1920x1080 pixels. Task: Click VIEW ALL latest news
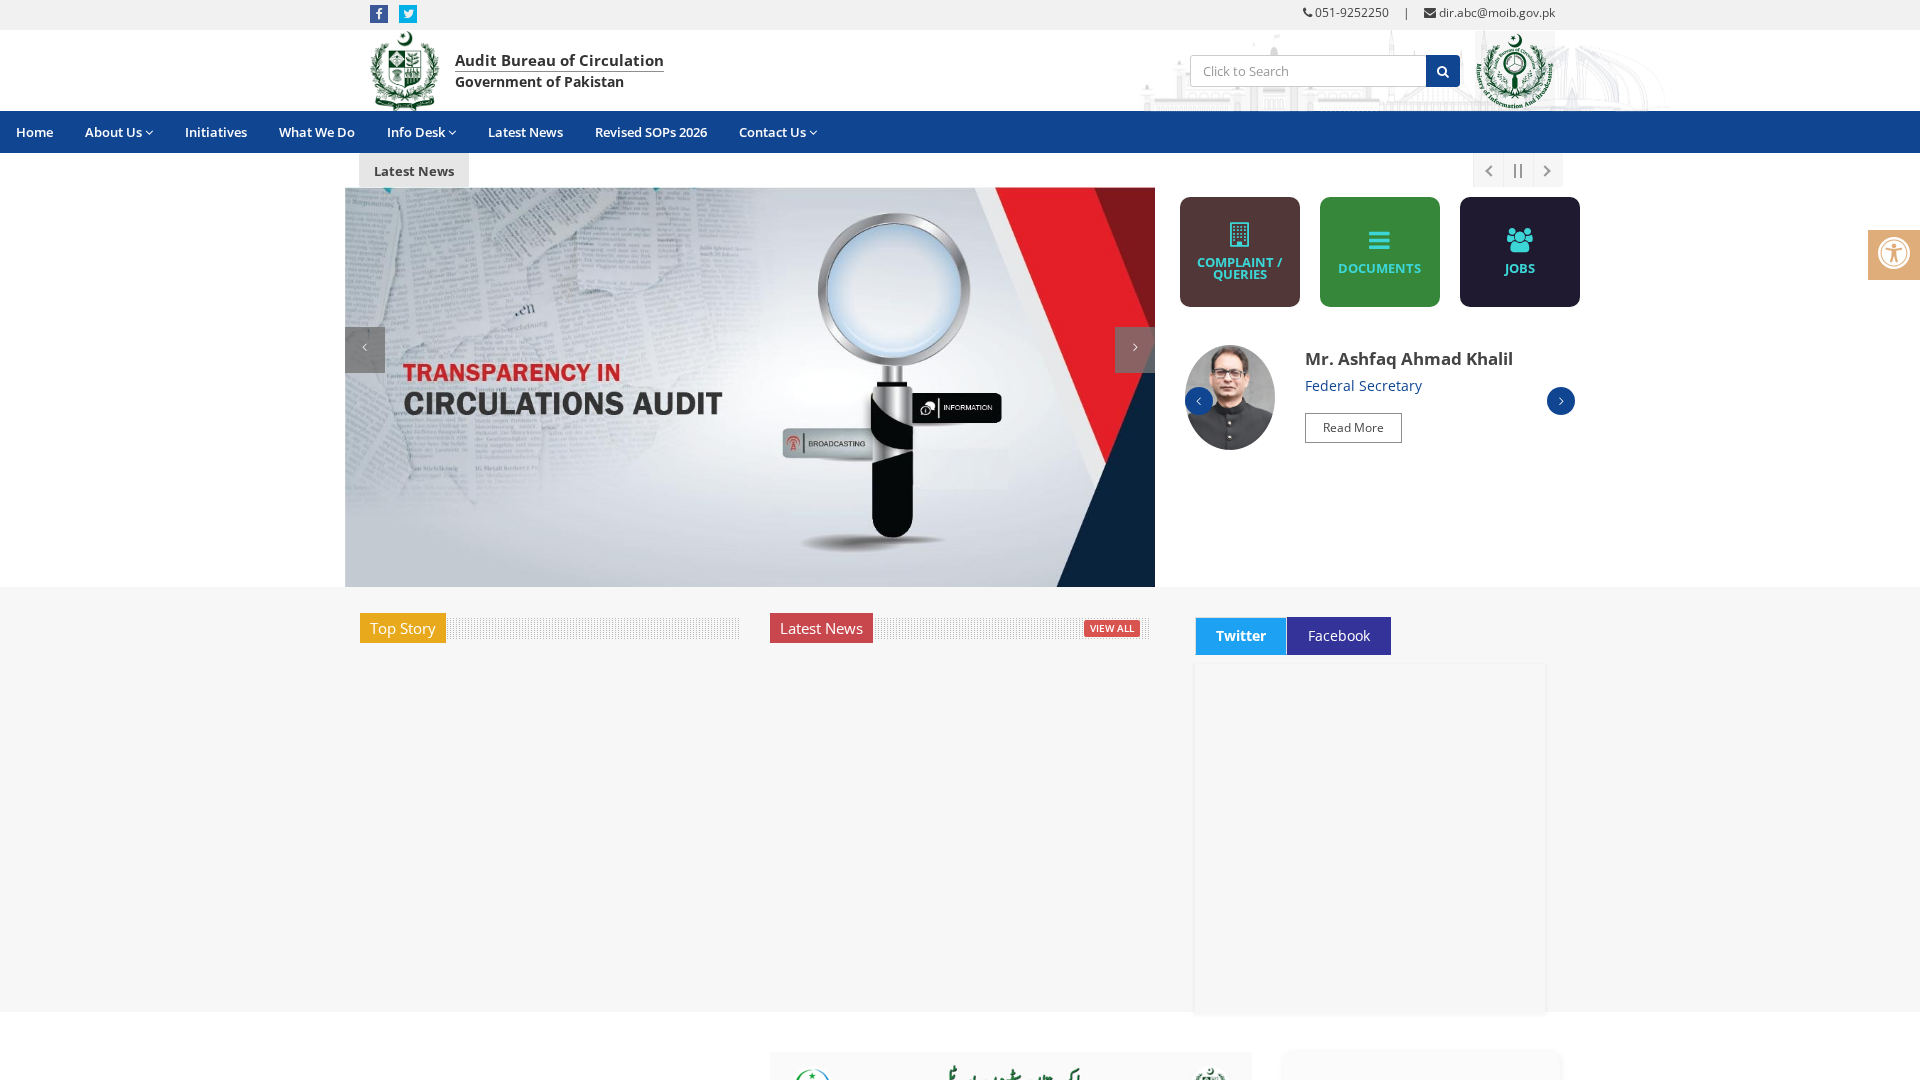(x=1112, y=628)
